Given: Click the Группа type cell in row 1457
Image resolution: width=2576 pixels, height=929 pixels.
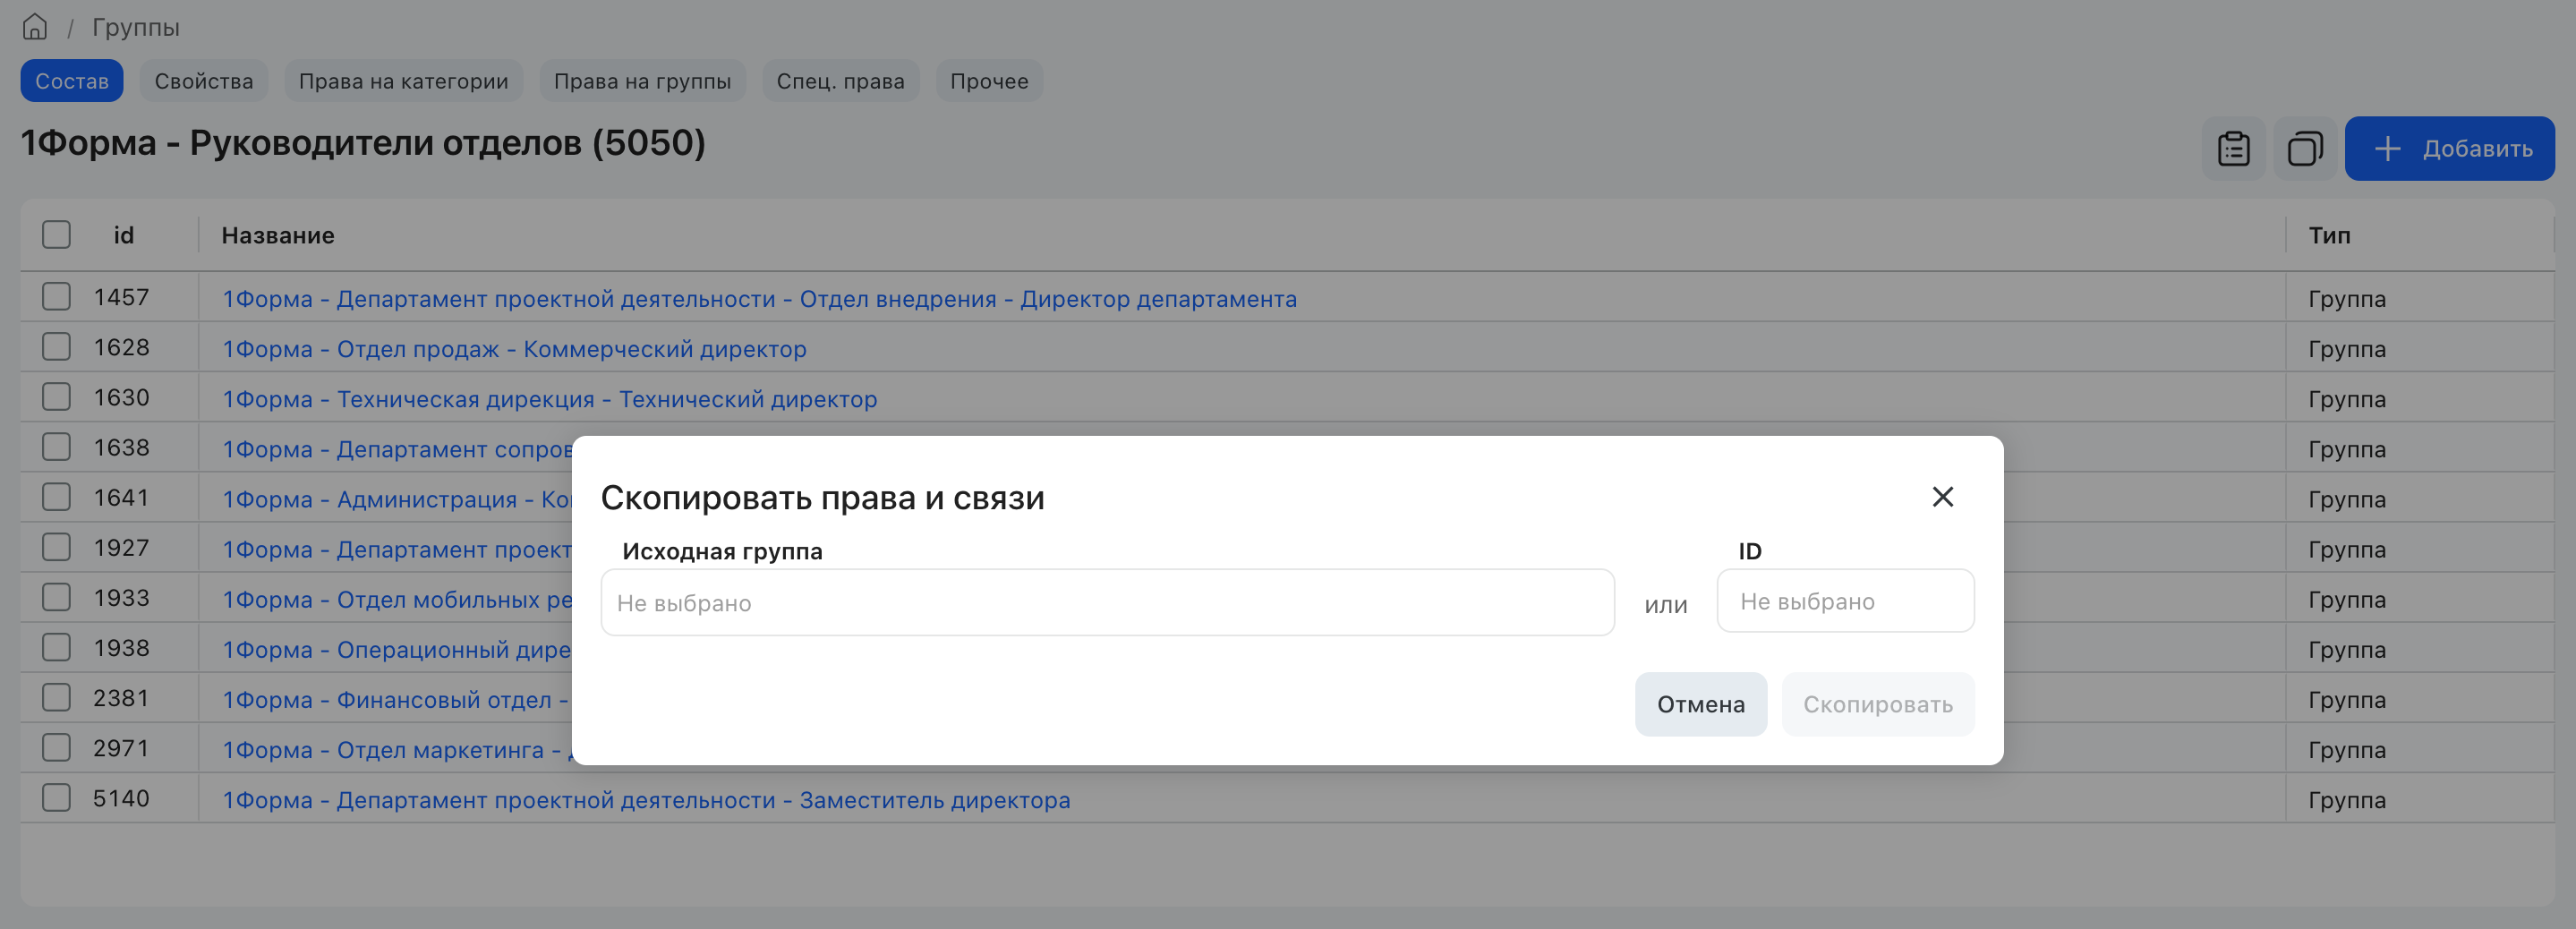Looking at the screenshot, I should pos(2346,299).
